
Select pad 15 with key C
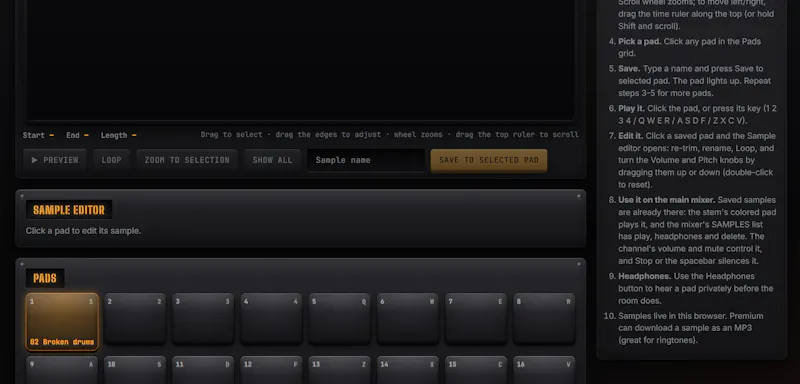click(x=476, y=370)
